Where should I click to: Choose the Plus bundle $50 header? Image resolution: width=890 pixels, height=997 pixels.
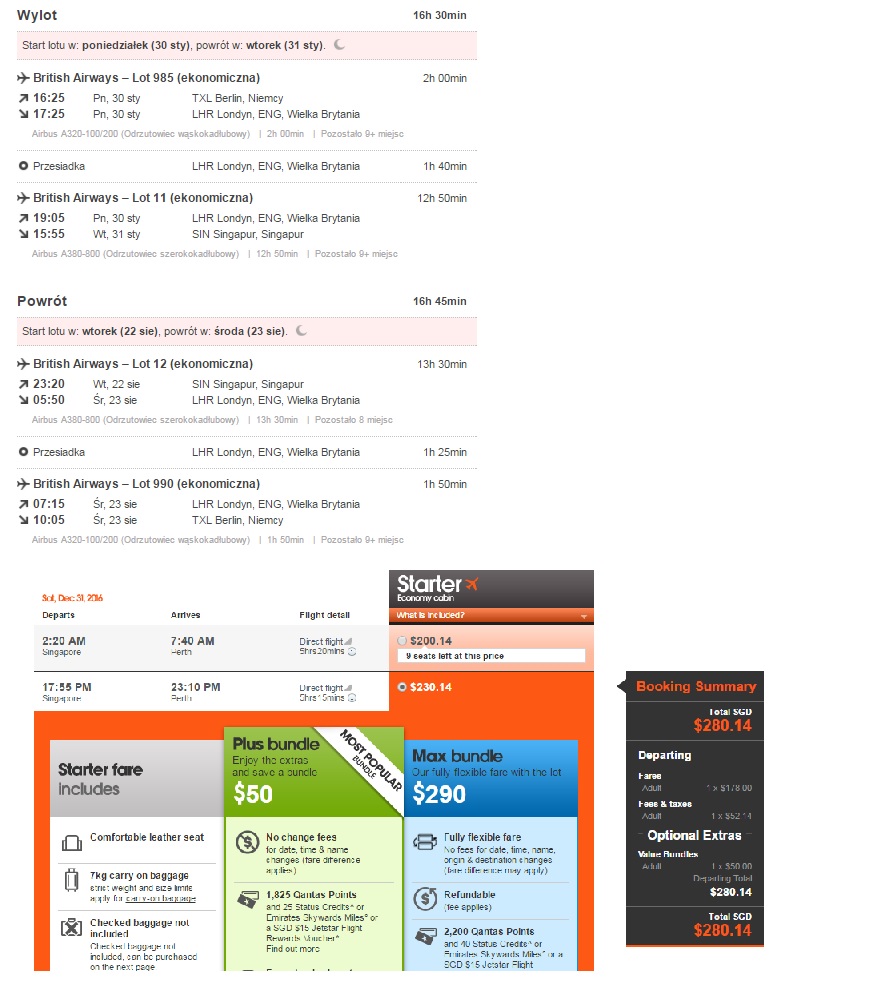click(314, 772)
